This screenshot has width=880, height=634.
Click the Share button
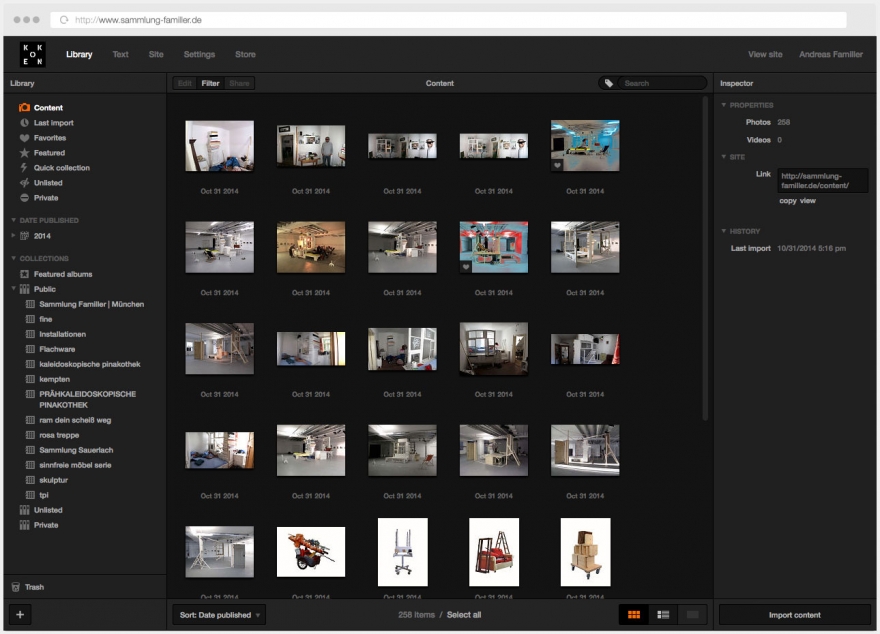pyautogui.click(x=239, y=83)
